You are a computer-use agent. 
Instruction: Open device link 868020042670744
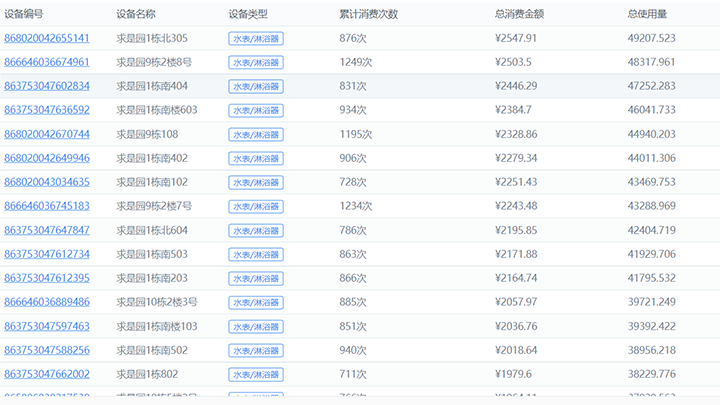(47, 134)
